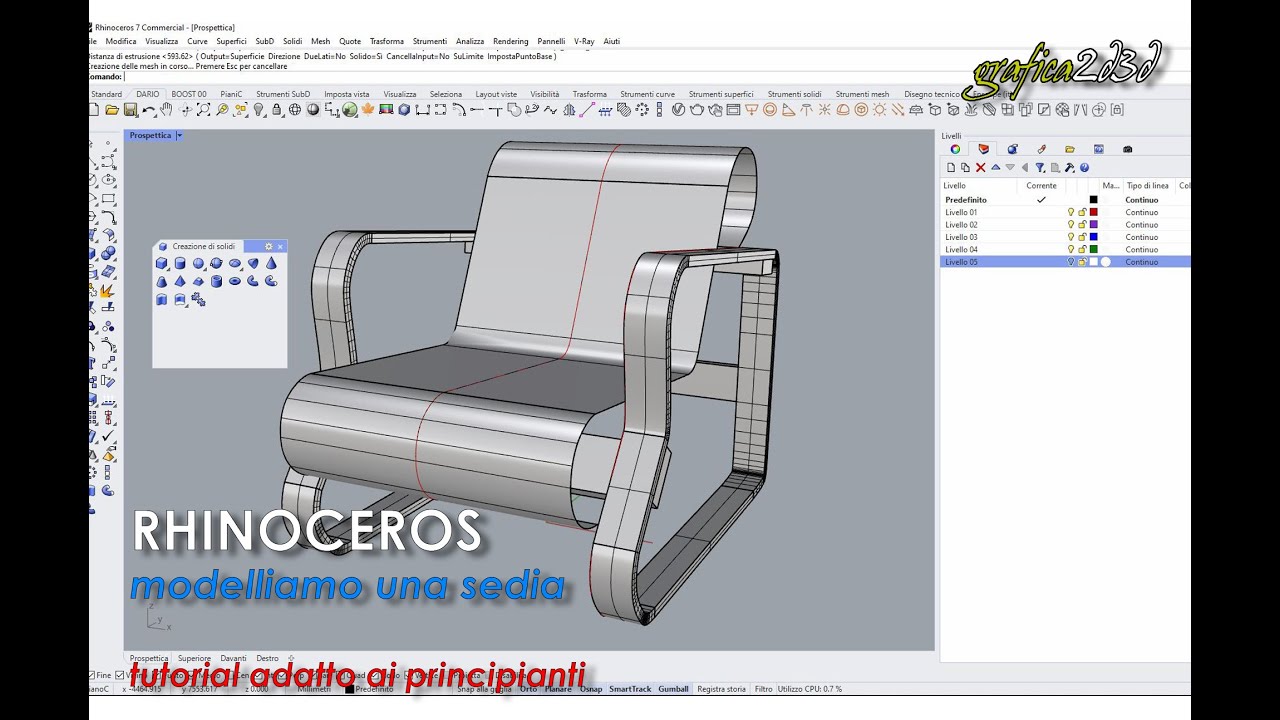The image size is (1280, 720).
Task: Change the red color of Livello 01
Action: (1093, 212)
